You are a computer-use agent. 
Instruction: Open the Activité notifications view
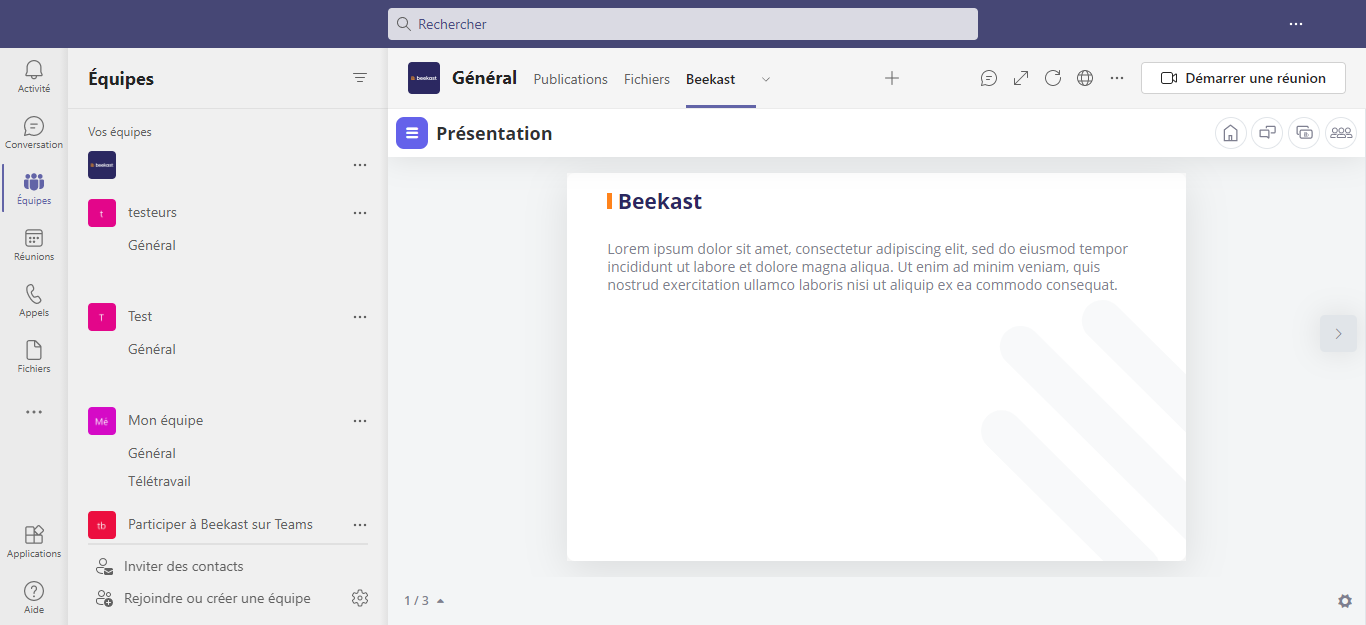(34, 76)
